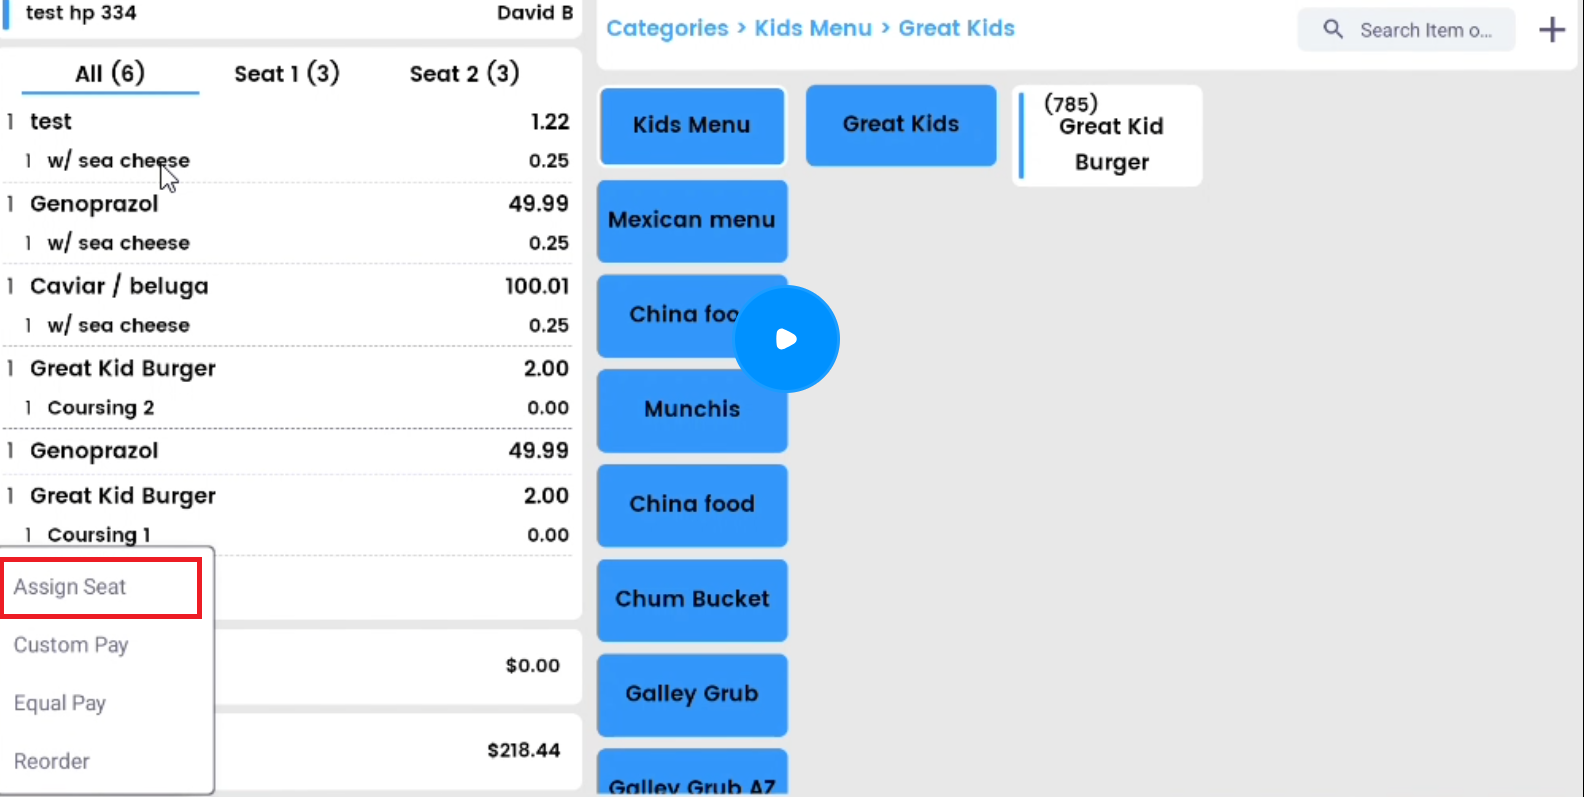Select Custom Pay menu option
The height and width of the screenshot is (797, 1584).
click(71, 645)
